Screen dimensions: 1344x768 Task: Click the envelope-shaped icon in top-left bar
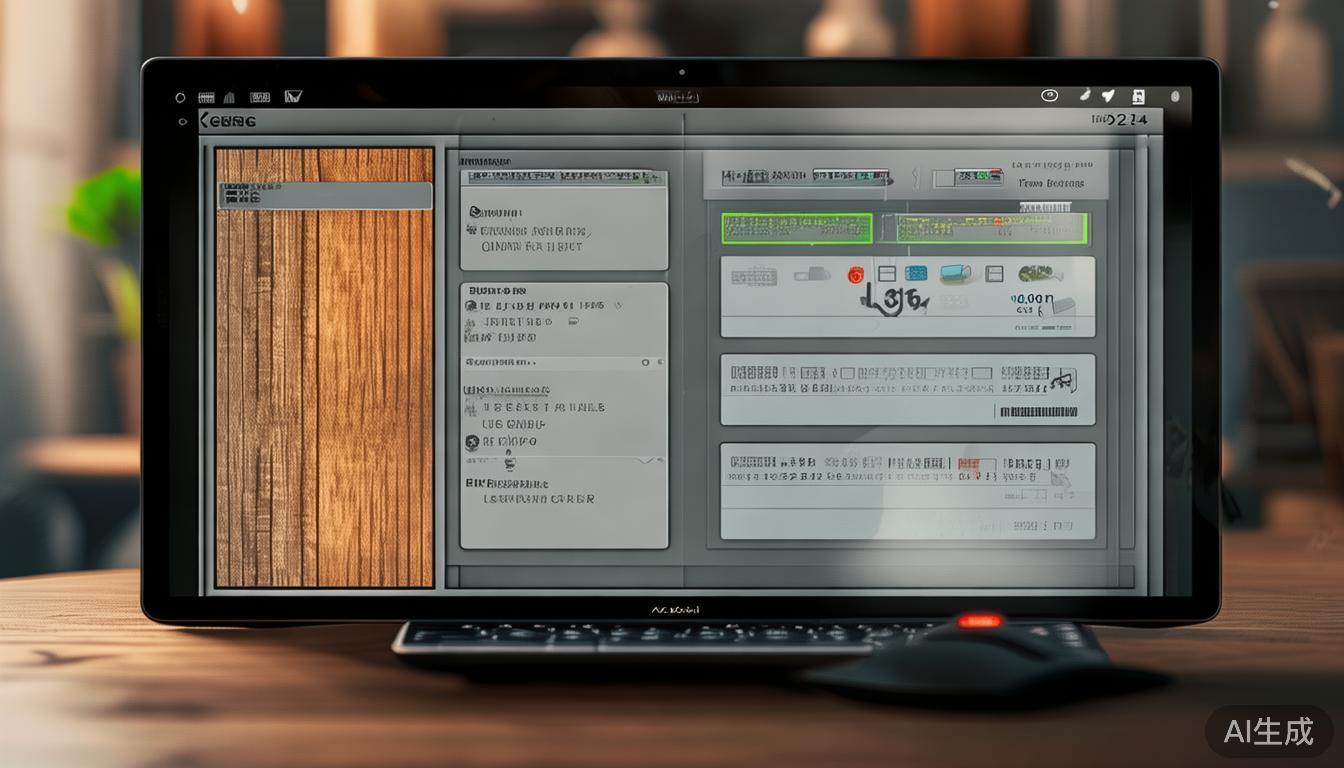[x=293, y=97]
